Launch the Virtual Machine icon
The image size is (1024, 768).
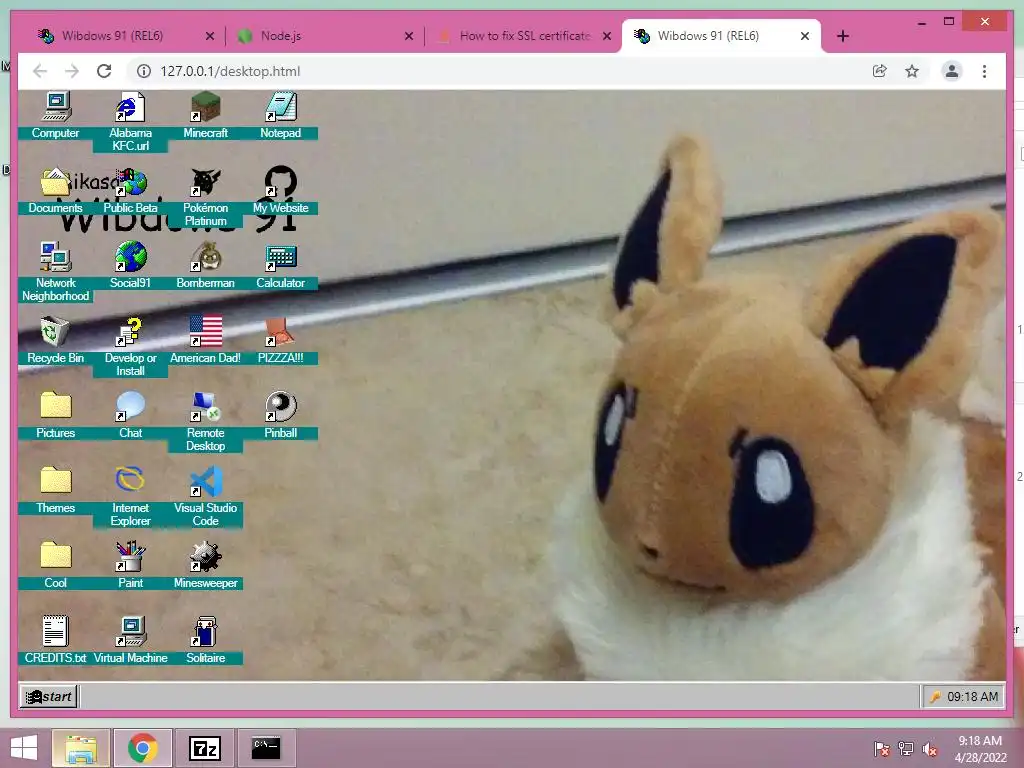[x=131, y=641]
